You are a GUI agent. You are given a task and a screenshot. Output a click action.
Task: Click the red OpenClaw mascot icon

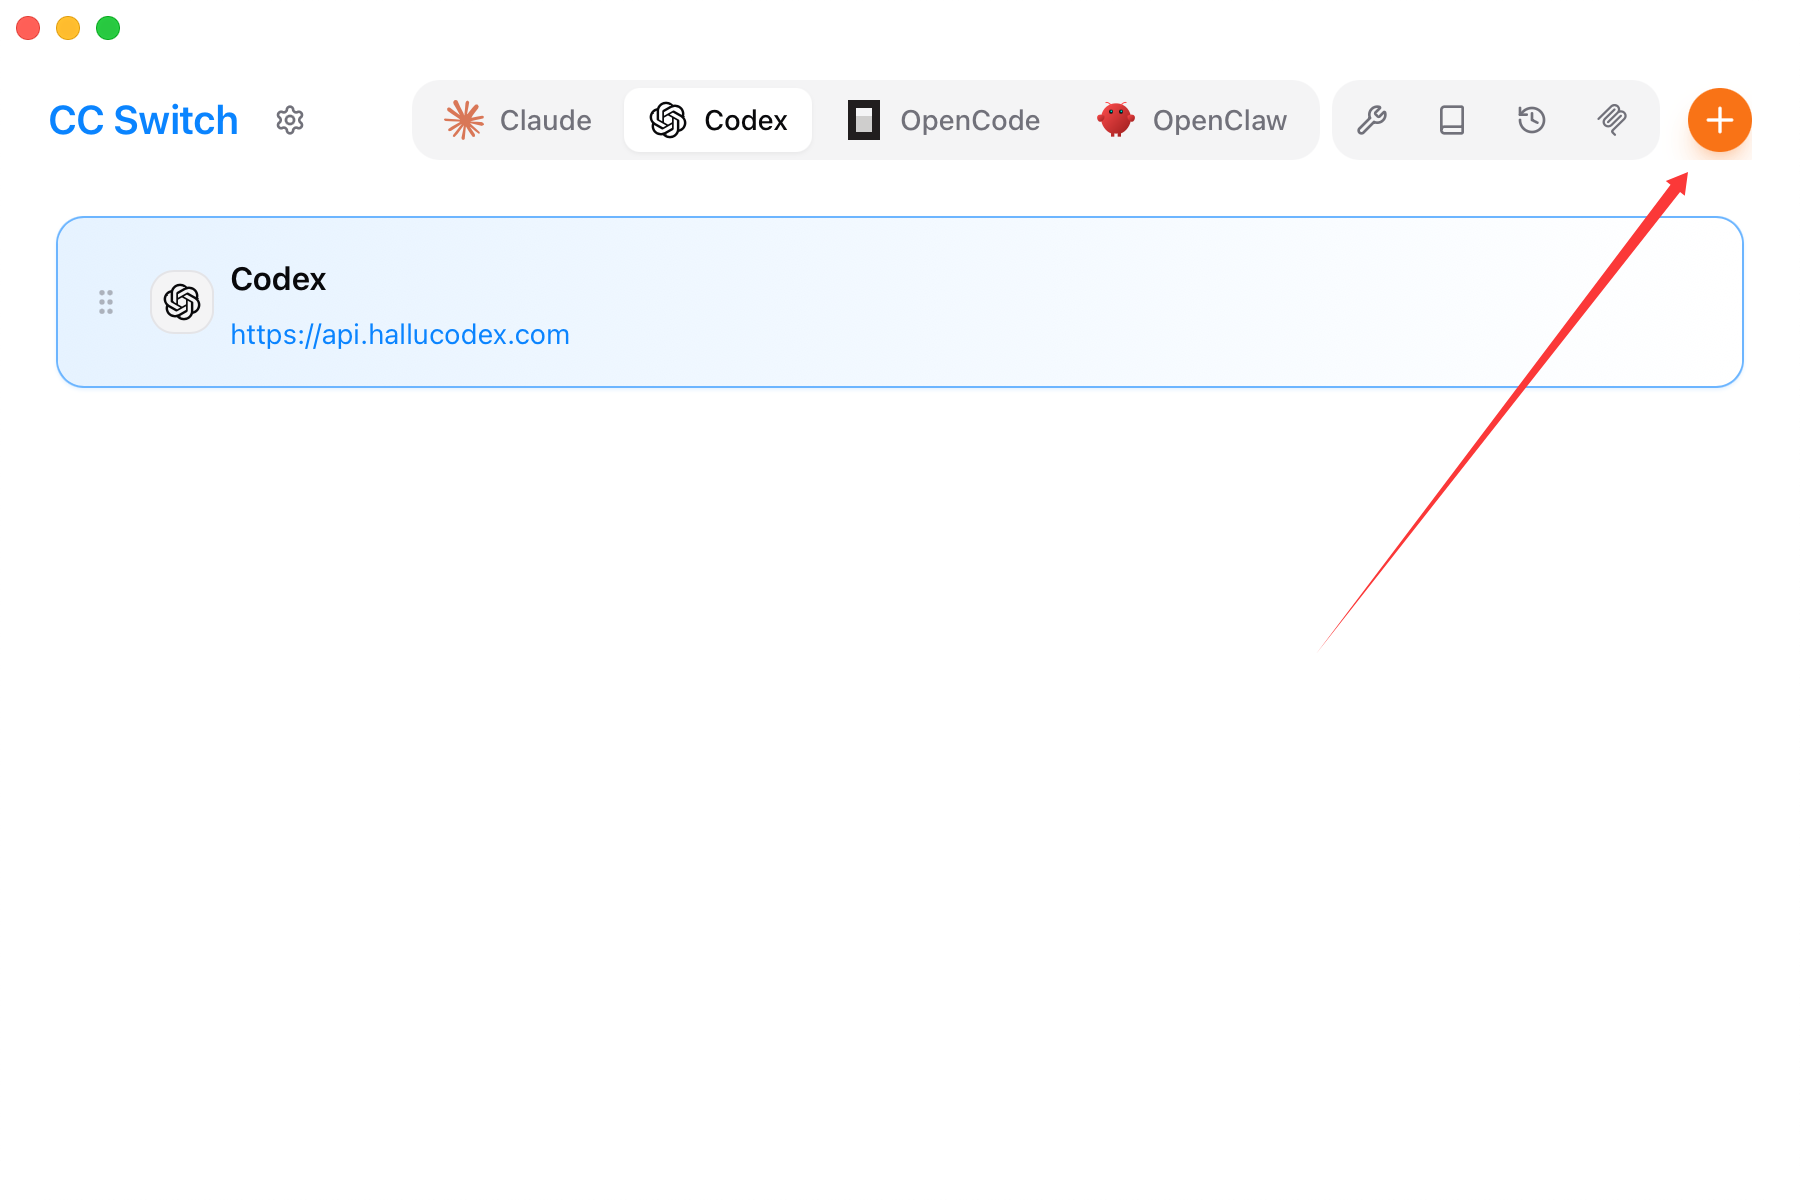click(x=1115, y=120)
